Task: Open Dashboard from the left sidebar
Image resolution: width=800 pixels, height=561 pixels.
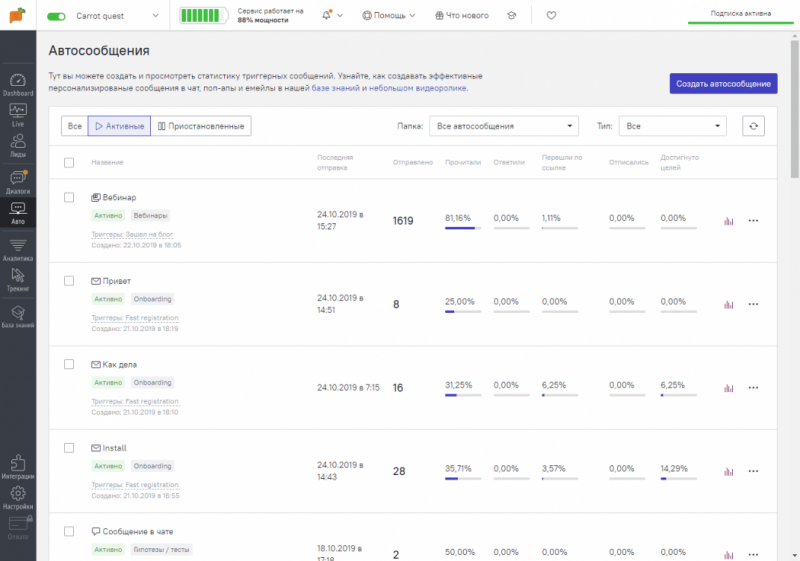Action: pyautogui.click(x=17, y=83)
